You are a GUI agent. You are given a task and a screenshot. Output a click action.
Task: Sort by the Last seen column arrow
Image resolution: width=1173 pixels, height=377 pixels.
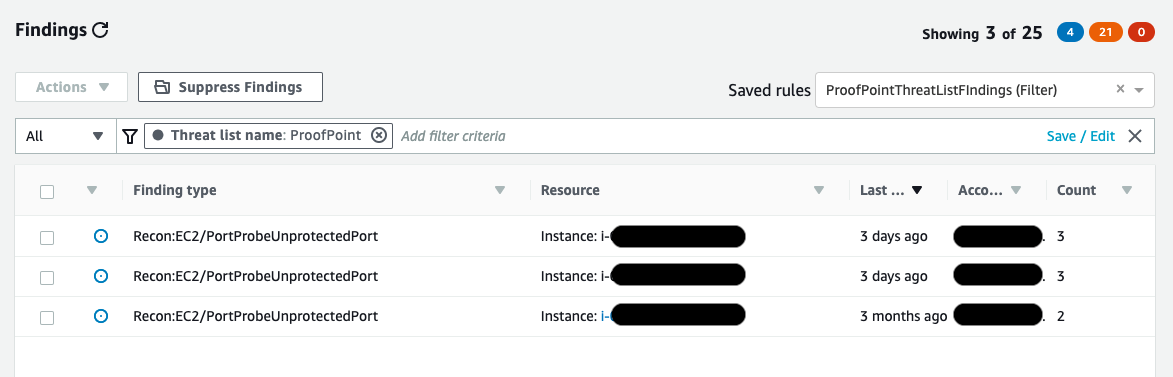click(916, 191)
